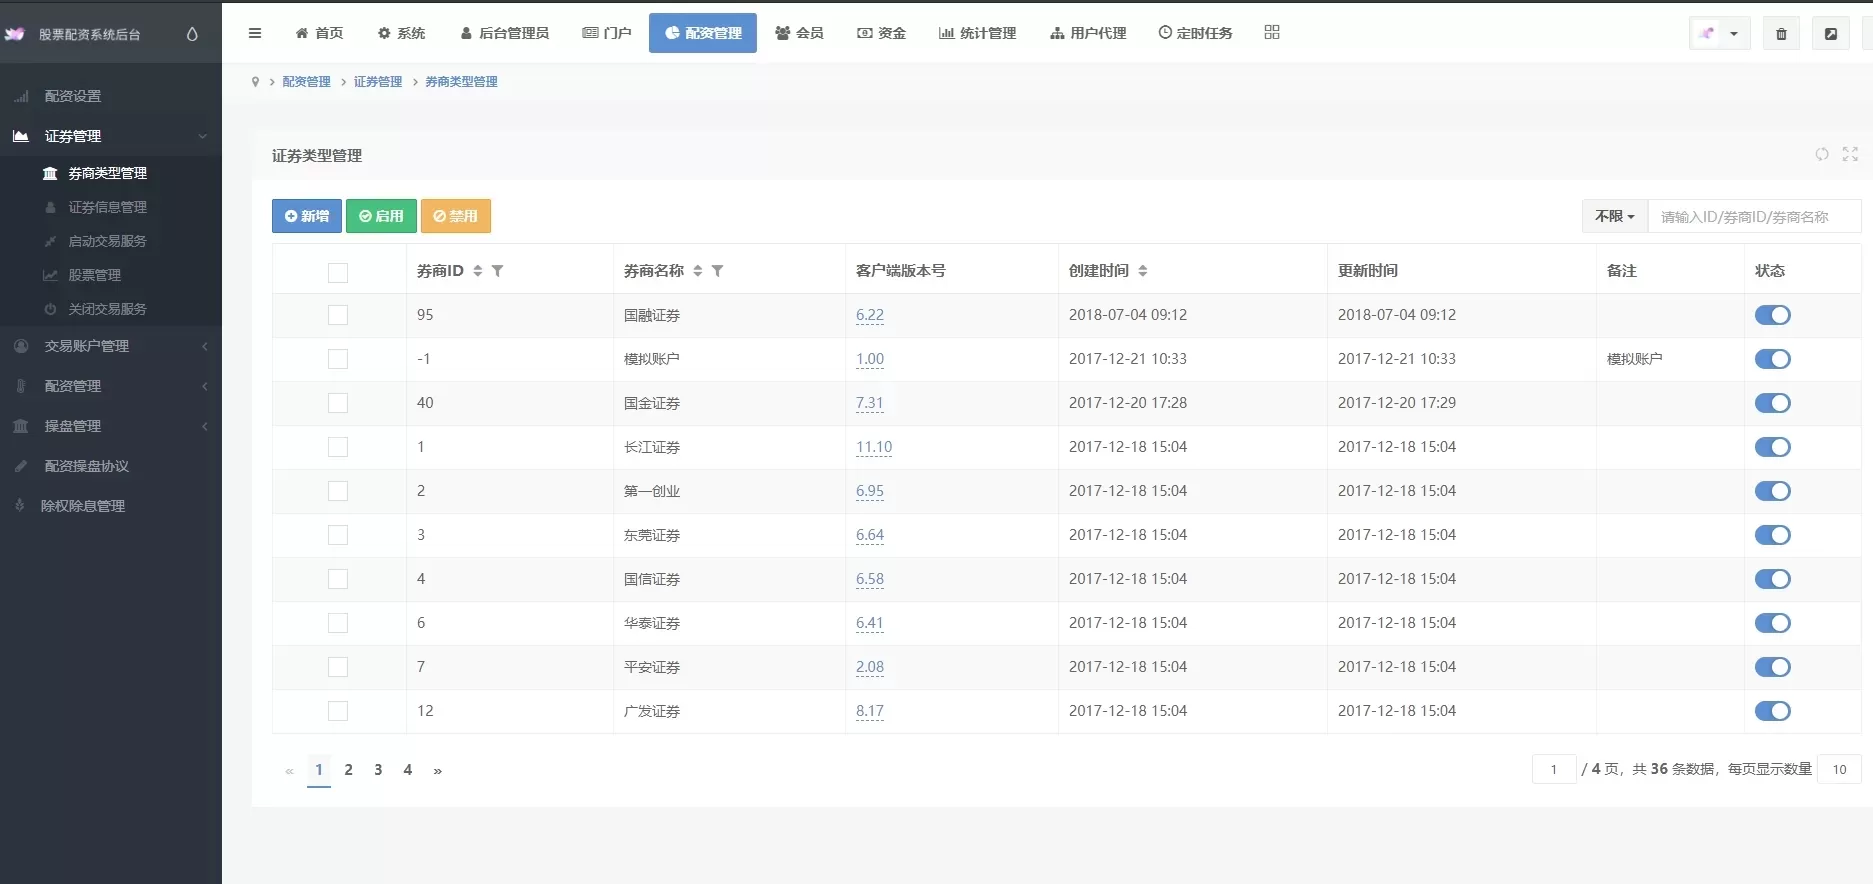Click the water drop icon in sidebar header
The height and width of the screenshot is (884, 1873).
click(192, 34)
